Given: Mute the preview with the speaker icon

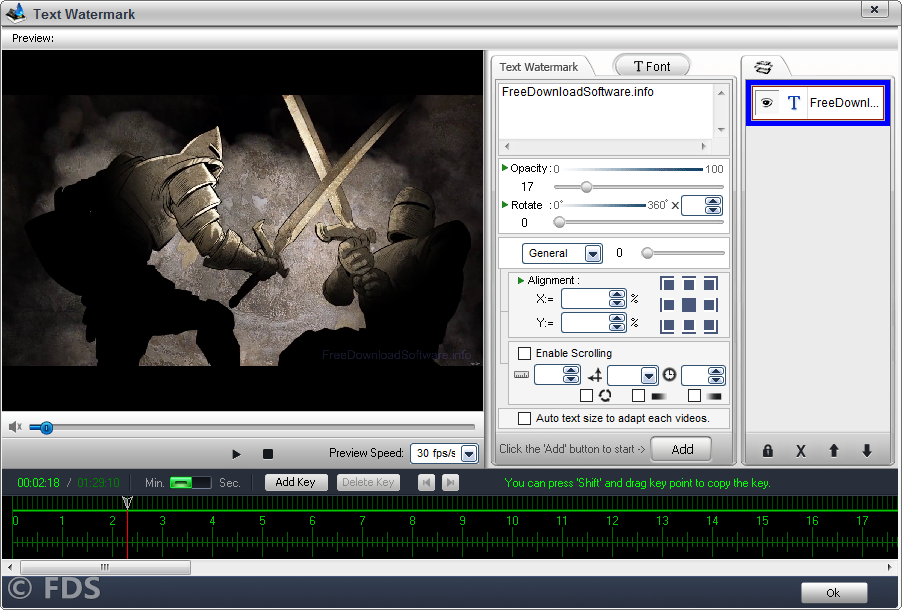Looking at the screenshot, I should pyautogui.click(x=15, y=427).
